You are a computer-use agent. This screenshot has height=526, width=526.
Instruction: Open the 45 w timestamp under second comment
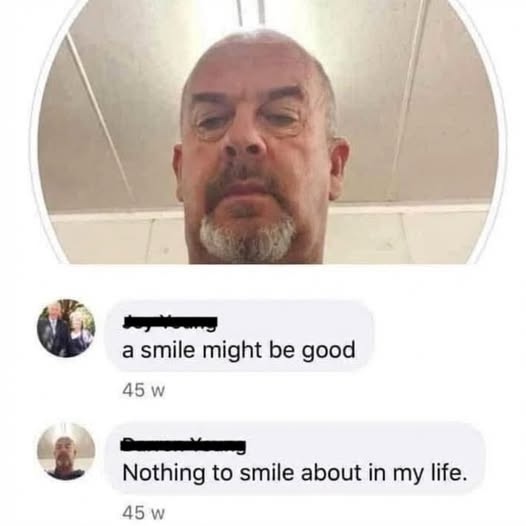[x=144, y=513]
